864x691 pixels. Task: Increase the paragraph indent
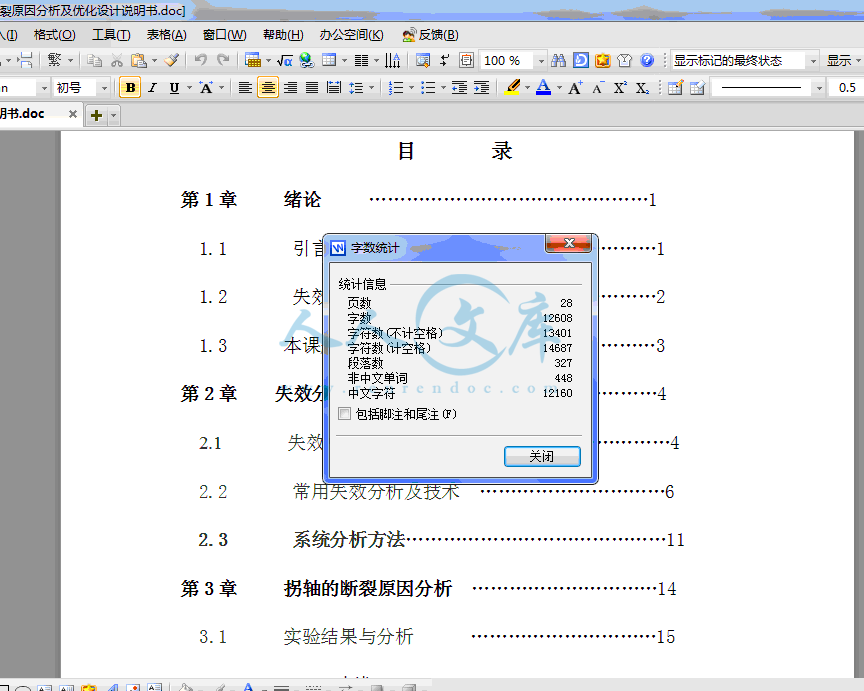(x=481, y=88)
